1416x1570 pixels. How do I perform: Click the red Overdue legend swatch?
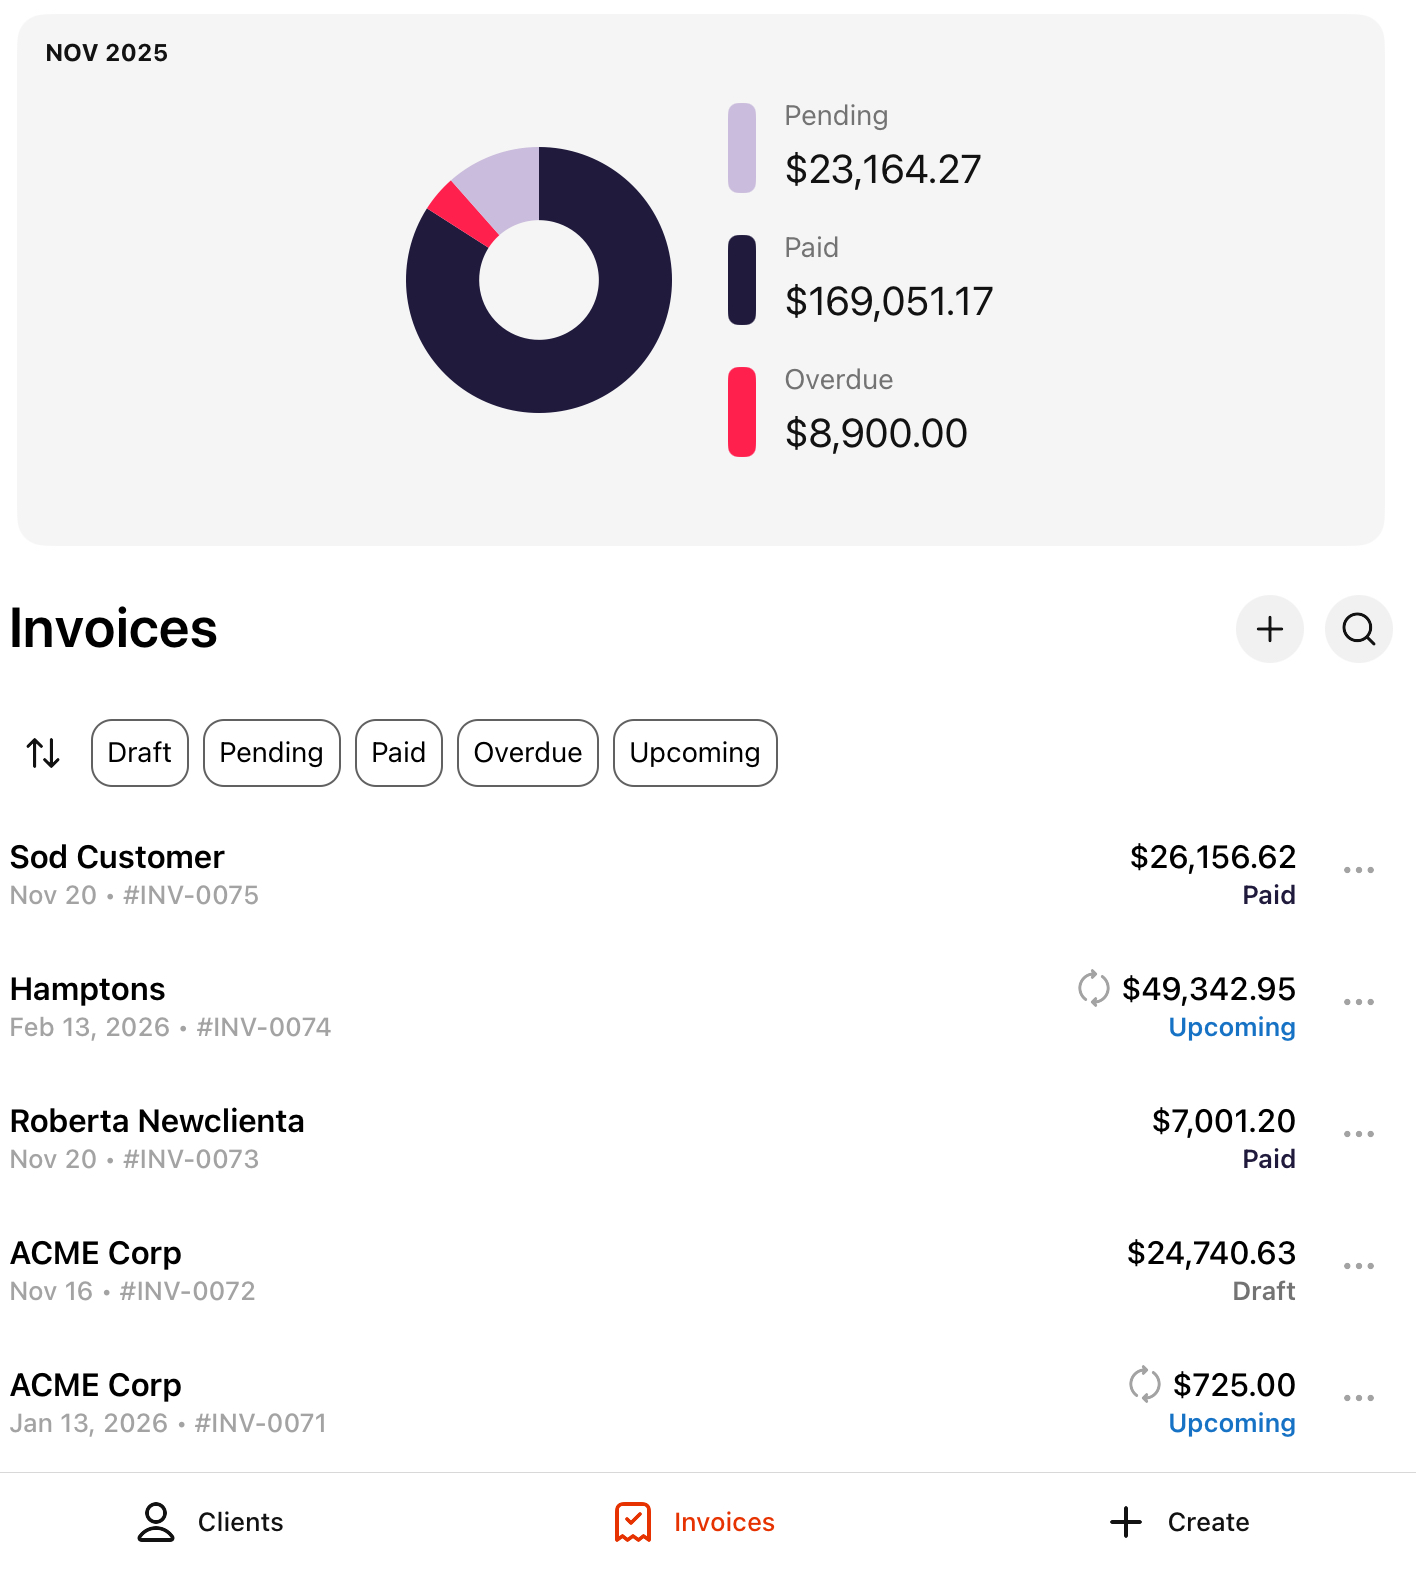[742, 412]
